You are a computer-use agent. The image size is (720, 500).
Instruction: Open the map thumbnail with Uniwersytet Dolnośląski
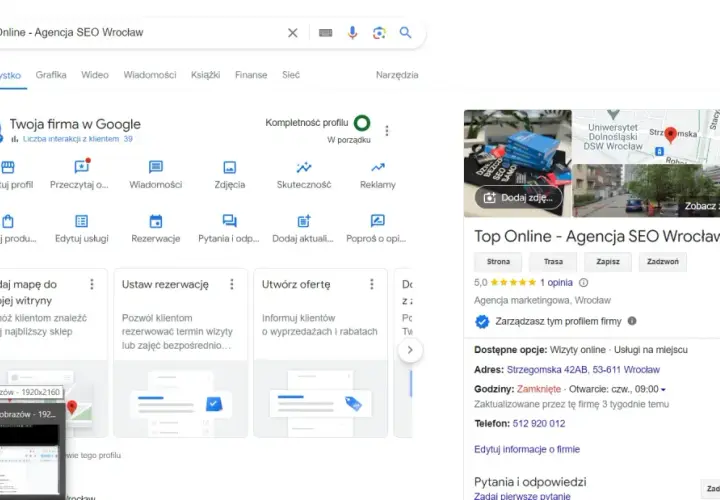[647, 136]
